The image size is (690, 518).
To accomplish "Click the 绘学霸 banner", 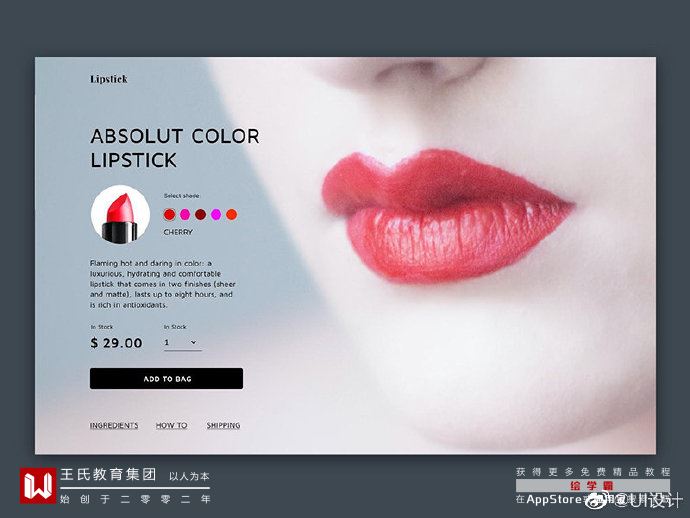I will [x=593, y=486].
